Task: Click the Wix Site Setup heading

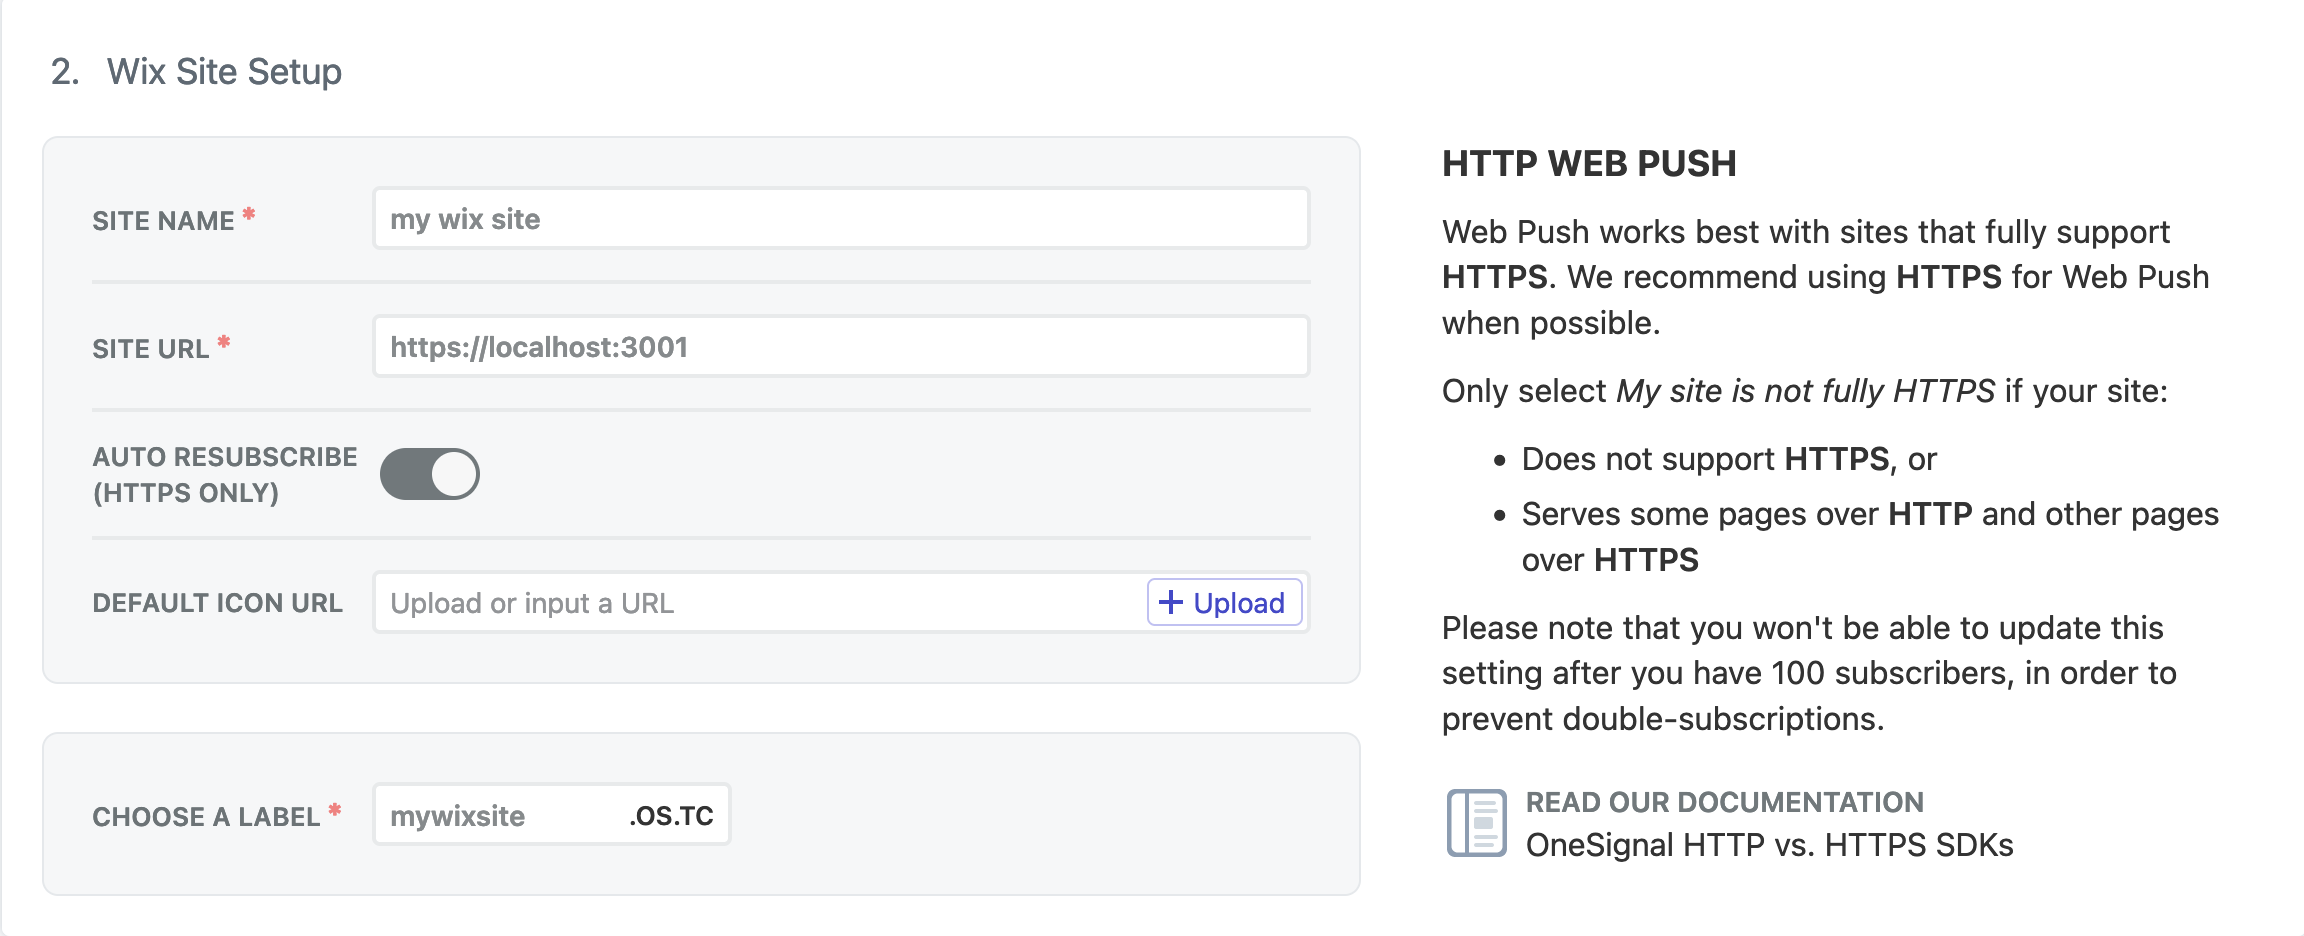Action: [224, 72]
